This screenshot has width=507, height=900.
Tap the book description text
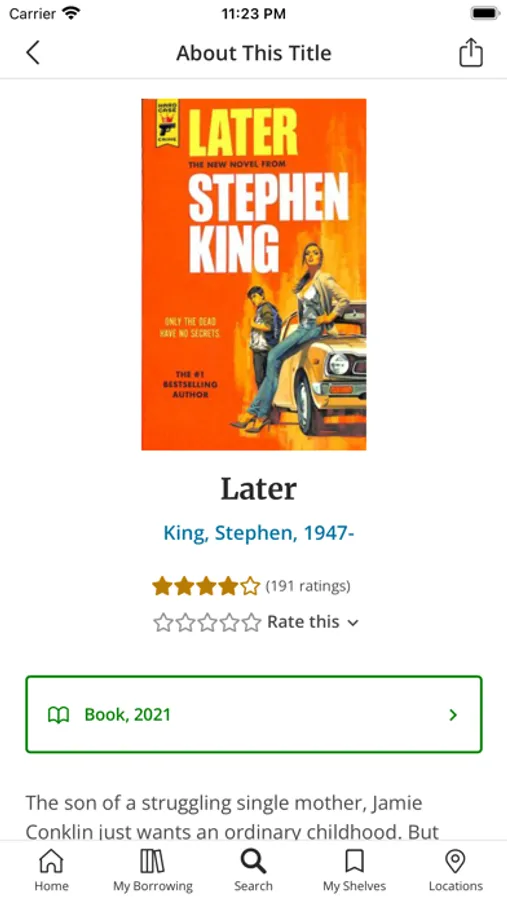pyautogui.click(x=232, y=816)
